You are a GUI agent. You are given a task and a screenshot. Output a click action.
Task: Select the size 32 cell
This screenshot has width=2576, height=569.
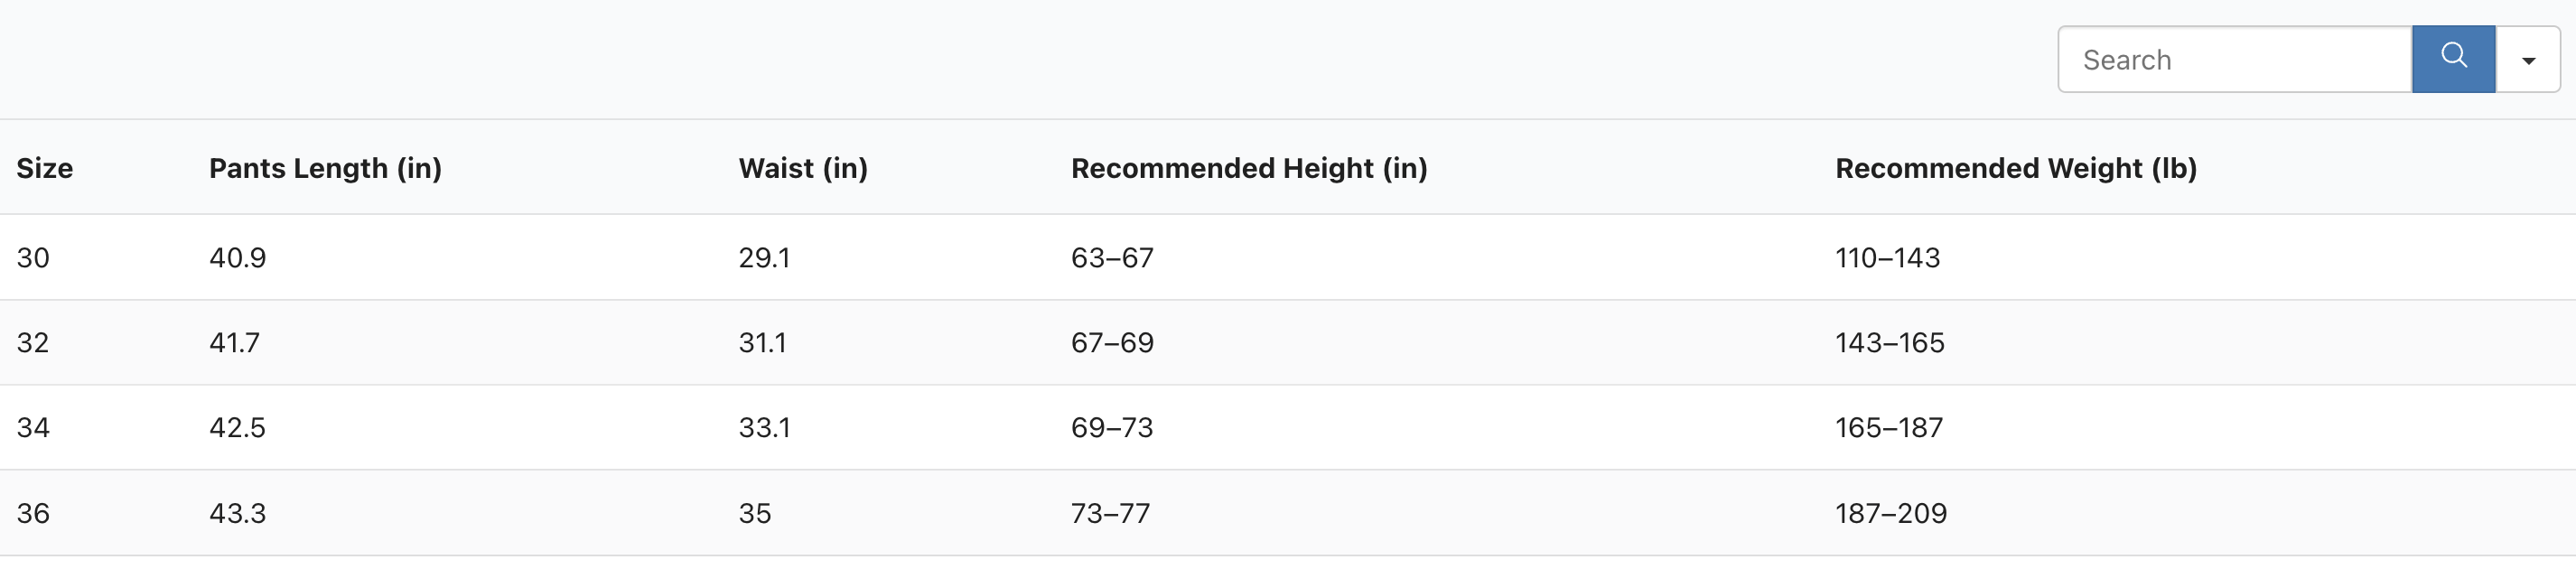(x=33, y=343)
